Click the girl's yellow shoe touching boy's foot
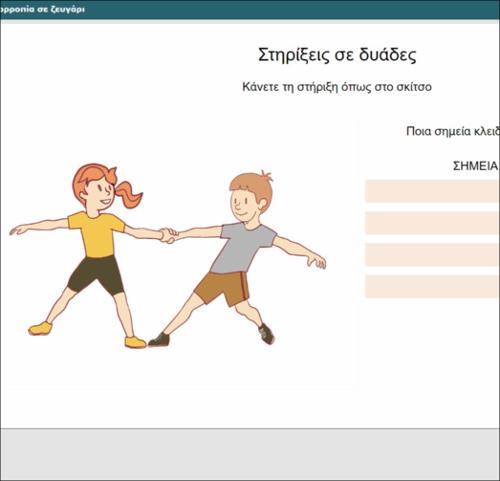The image size is (500, 481). [x=135, y=342]
